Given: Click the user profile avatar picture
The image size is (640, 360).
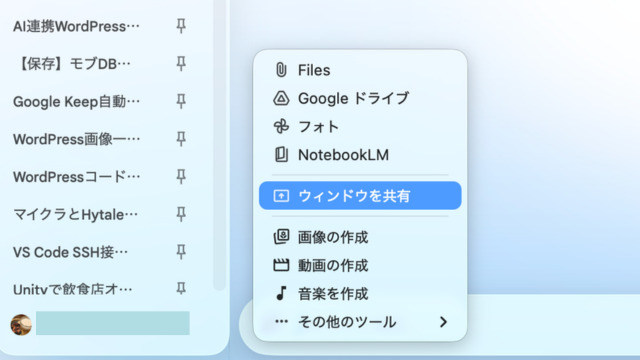Looking at the screenshot, I should click(x=21, y=325).
